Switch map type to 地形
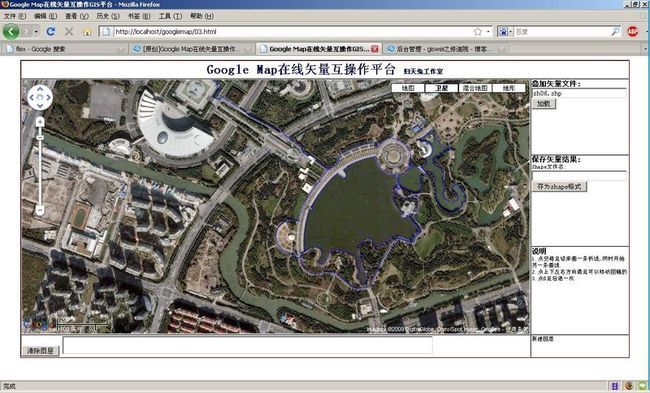The width and height of the screenshot is (650, 393). [509, 88]
